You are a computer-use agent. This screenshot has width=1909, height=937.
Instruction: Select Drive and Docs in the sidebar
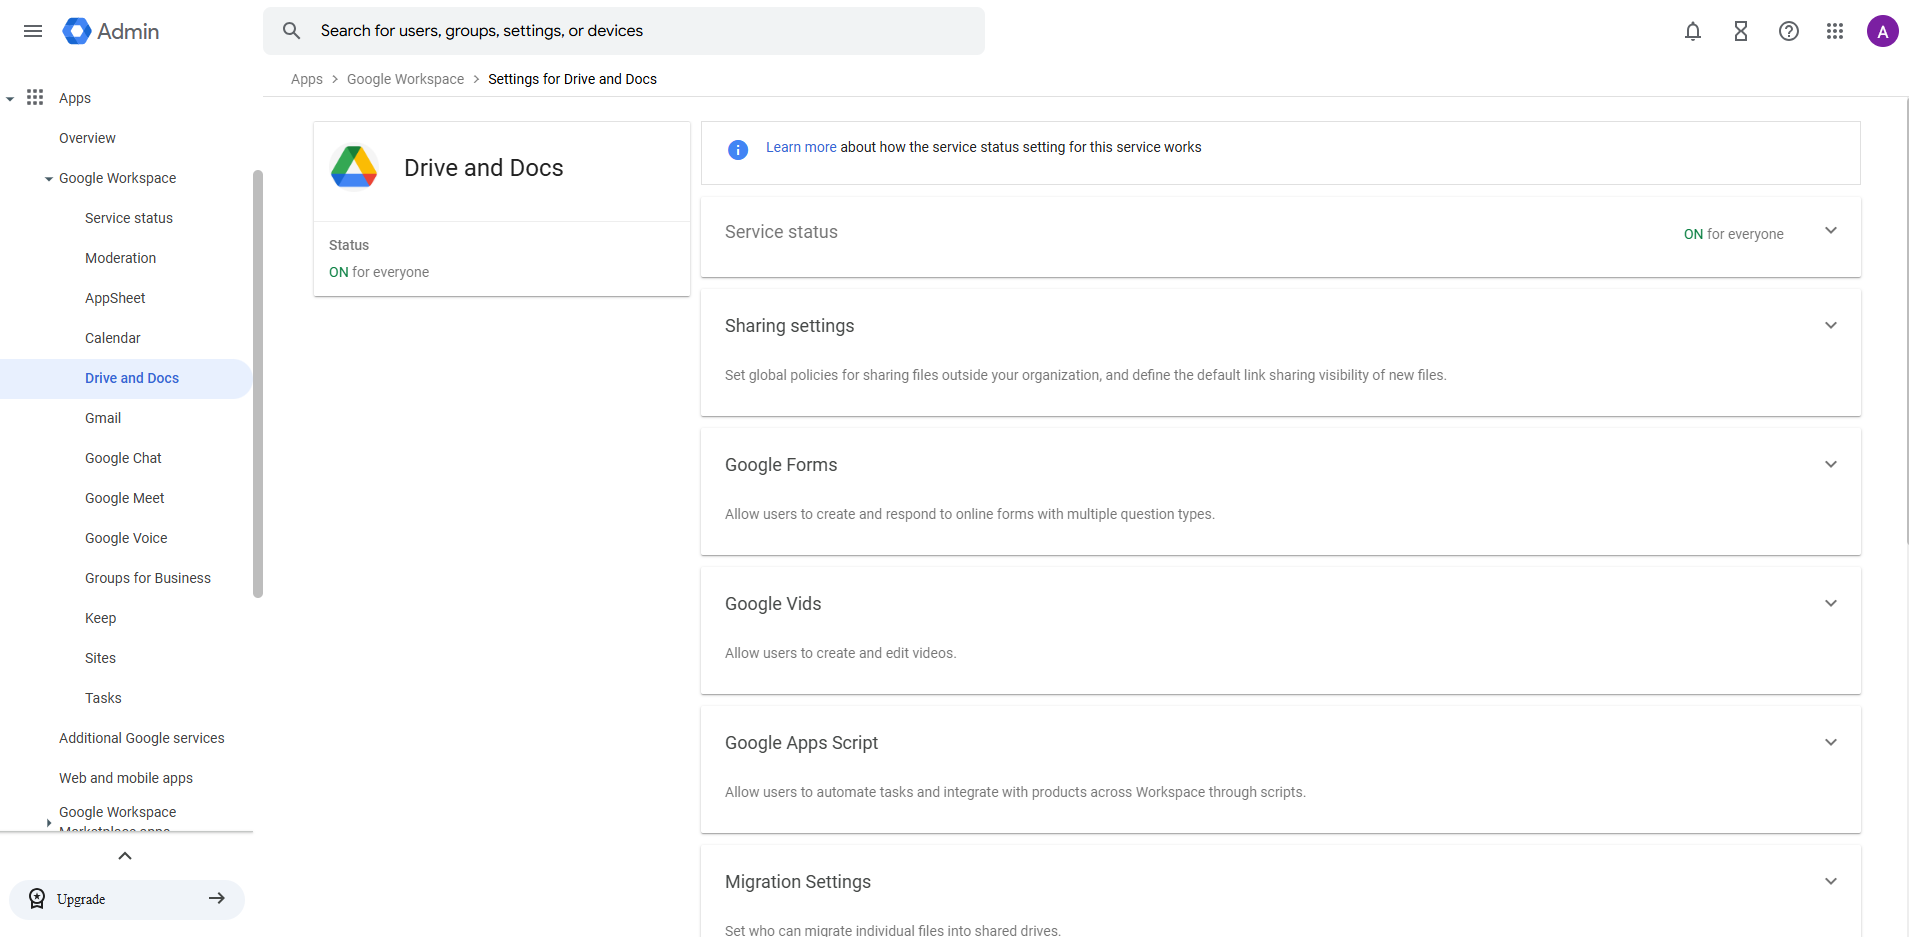(126, 378)
